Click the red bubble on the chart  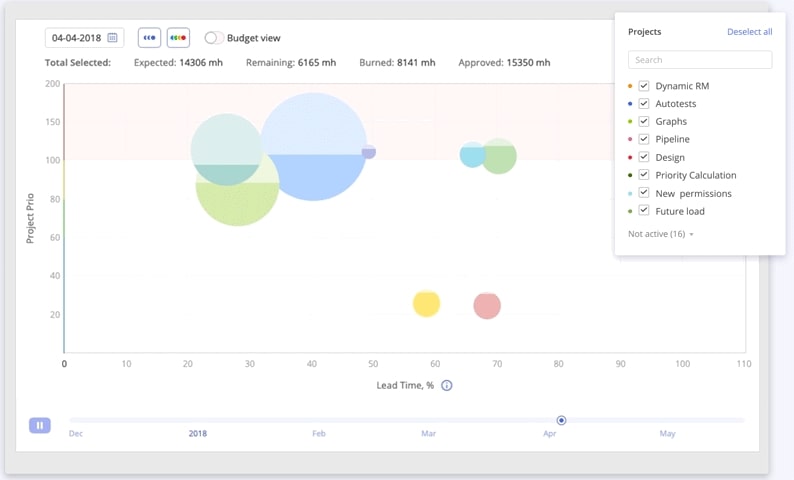(487, 306)
